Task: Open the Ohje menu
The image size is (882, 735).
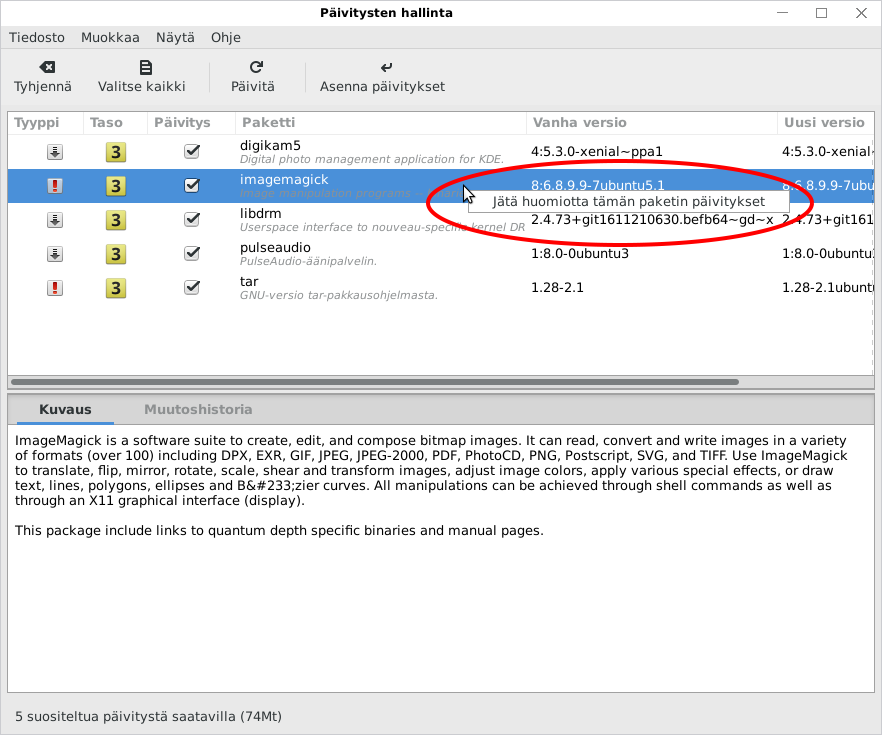Action: pos(226,38)
